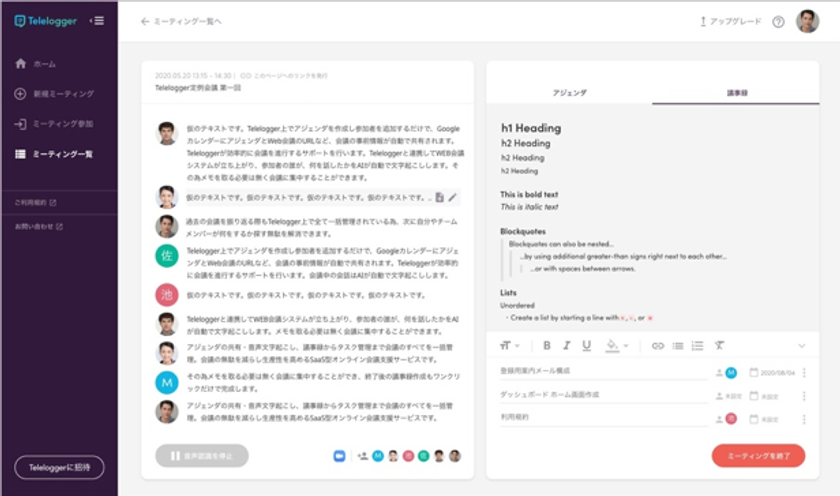The height and width of the screenshot is (496, 840).
Task: Click the clear formatting icon
Action: coord(719,346)
